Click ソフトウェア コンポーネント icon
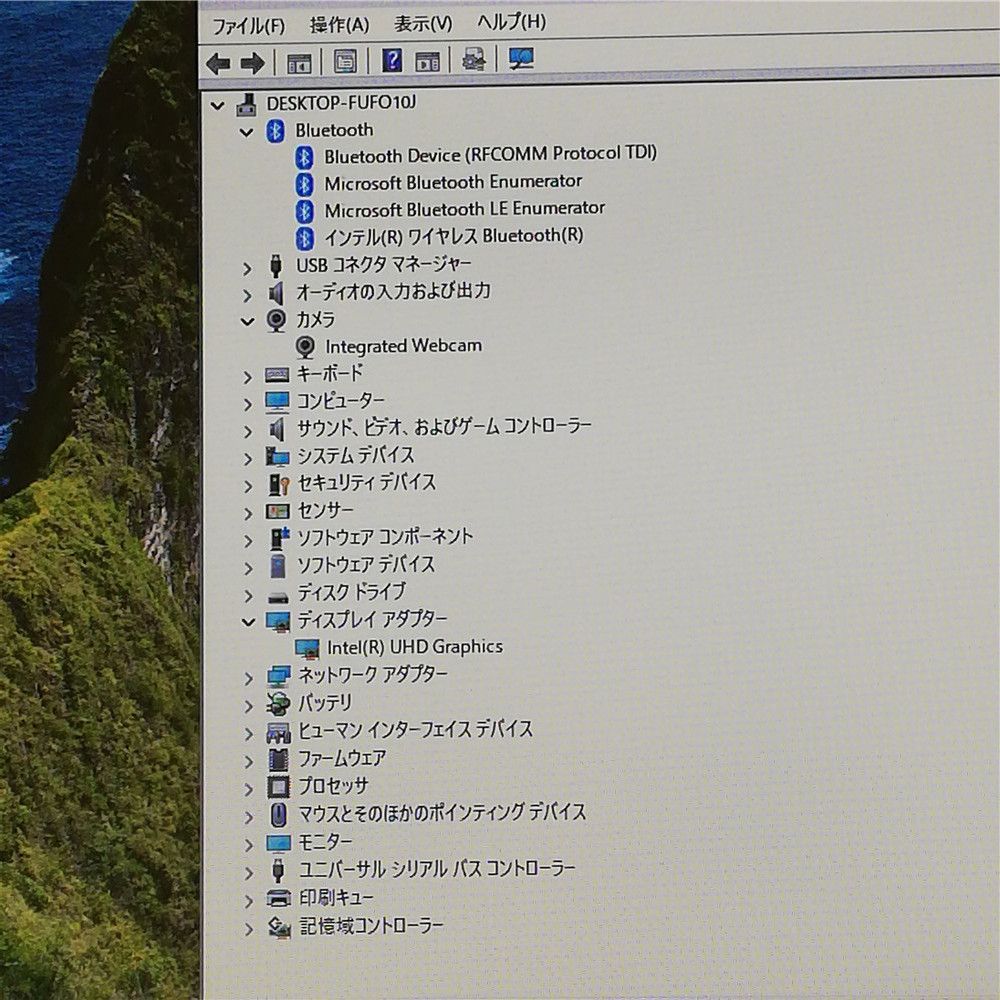1000x1000 pixels. pos(279,539)
